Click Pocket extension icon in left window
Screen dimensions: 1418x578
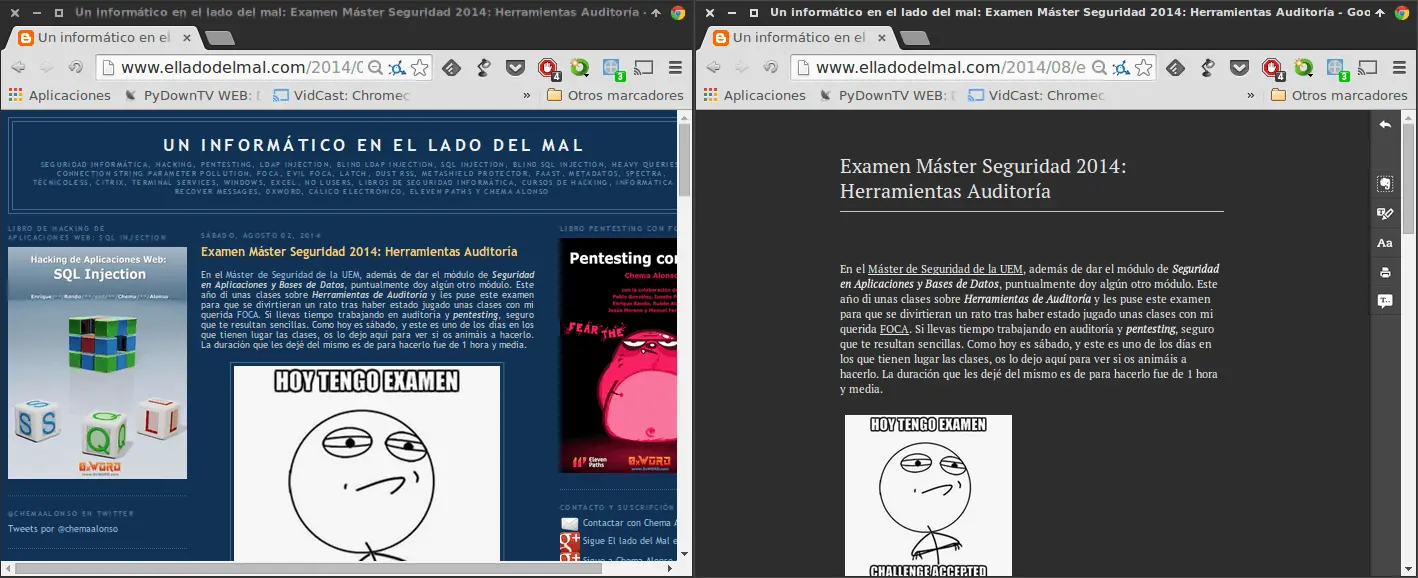(x=515, y=68)
